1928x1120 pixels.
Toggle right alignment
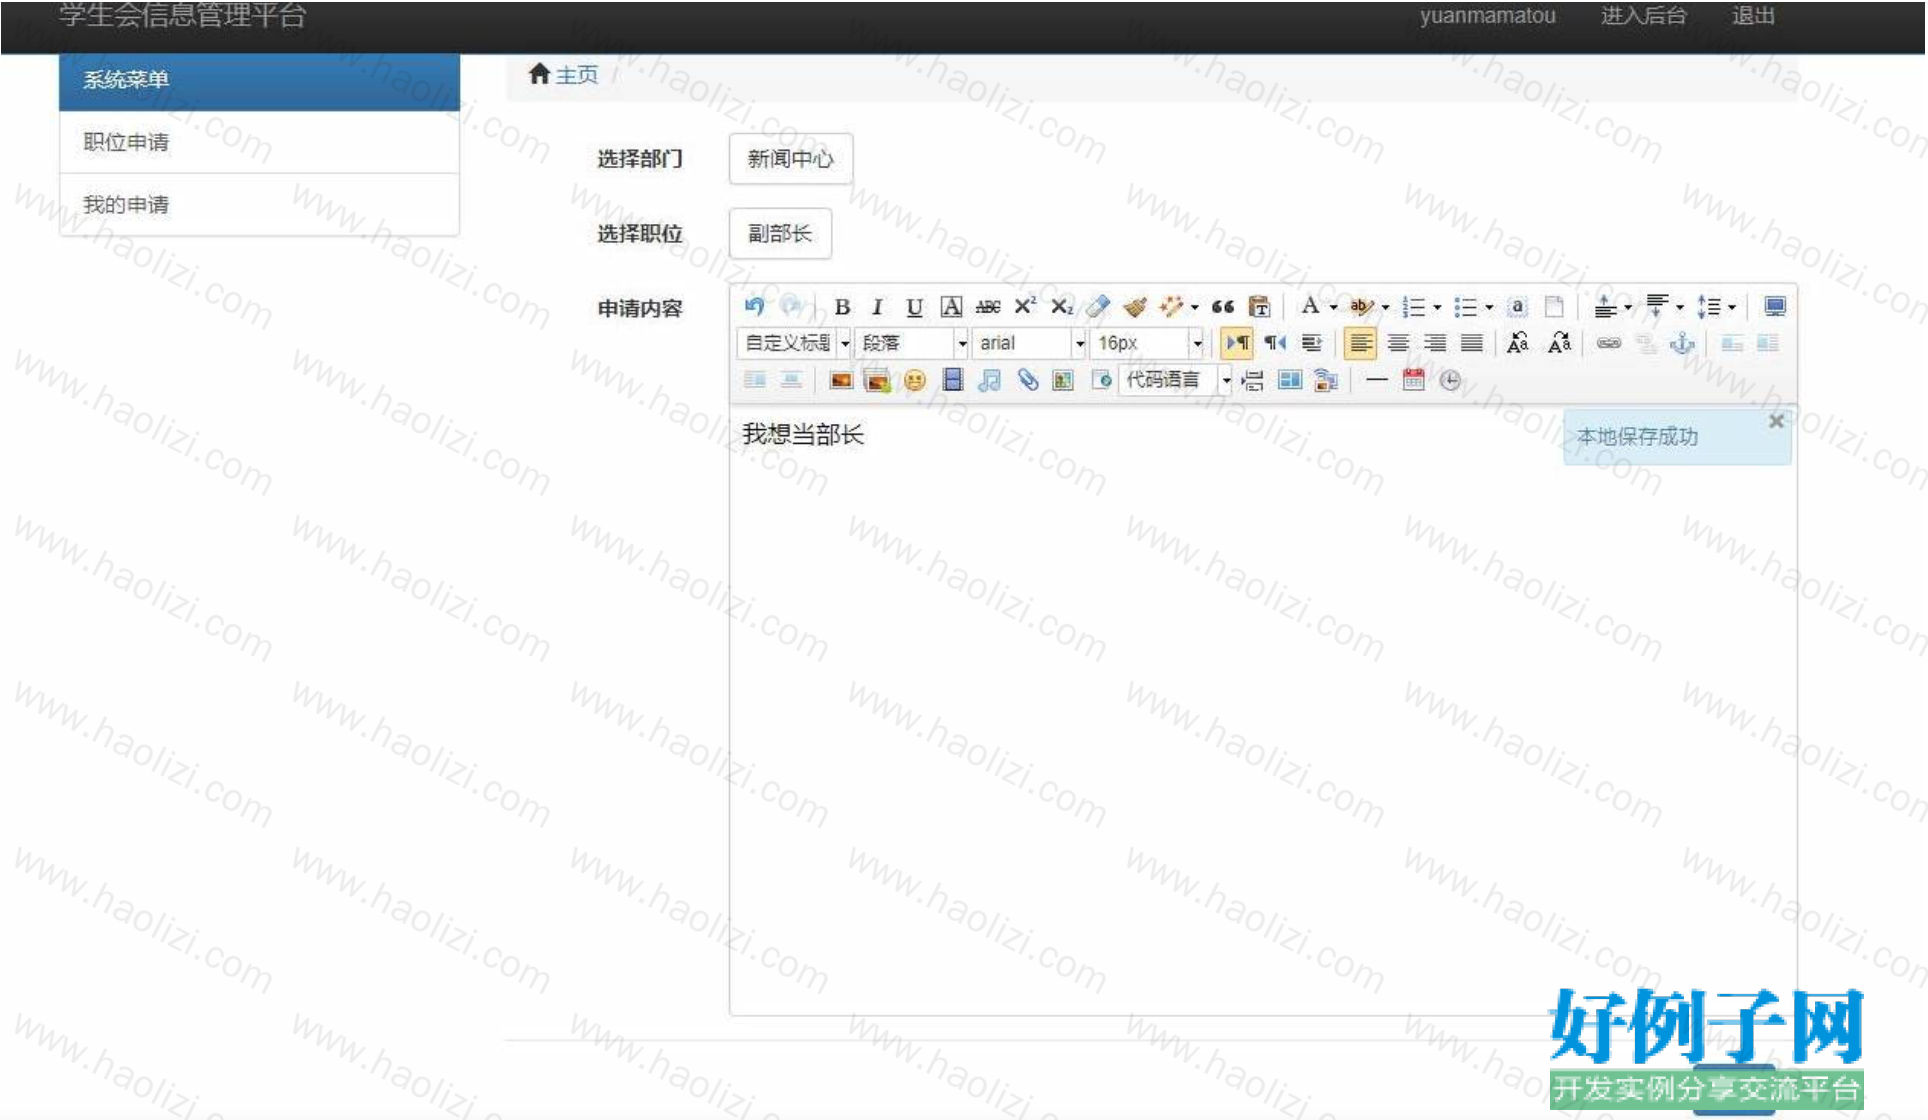coord(1435,343)
